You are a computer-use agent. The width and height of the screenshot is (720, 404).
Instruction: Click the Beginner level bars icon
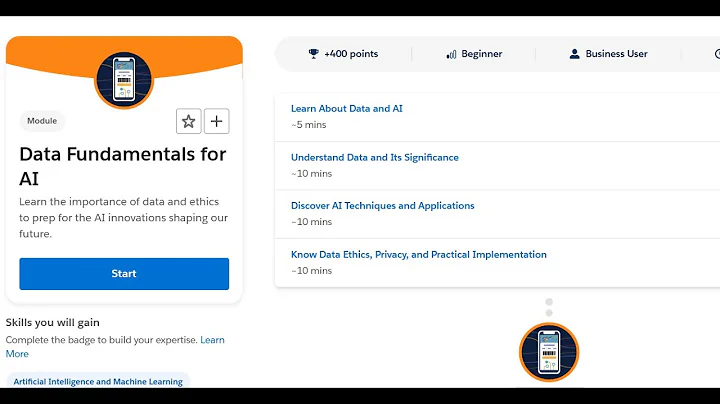coord(451,54)
